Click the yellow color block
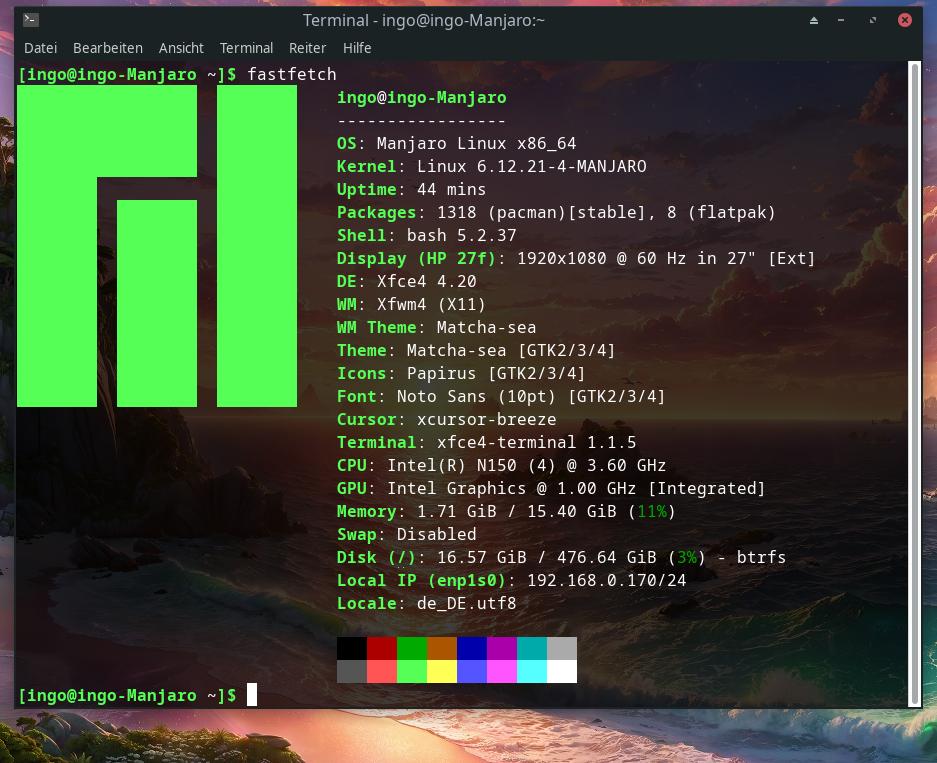 tap(442, 671)
